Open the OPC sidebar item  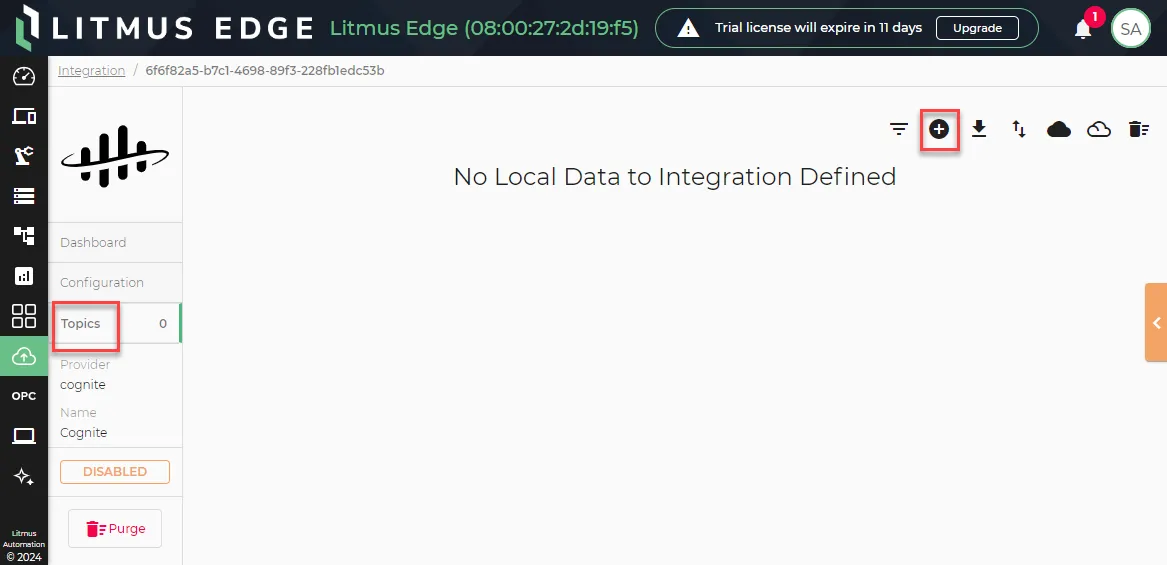24,396
